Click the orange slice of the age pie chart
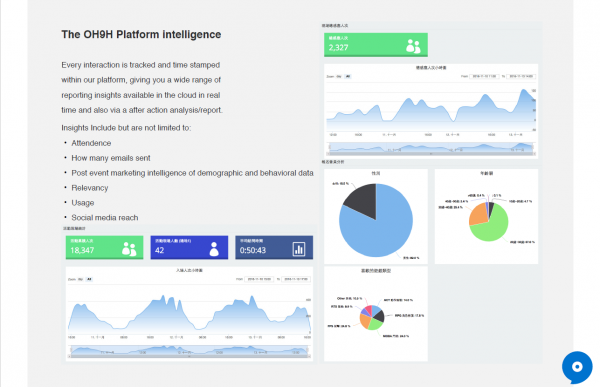Screen dimensions: 600x387 [x=478, y=214]
